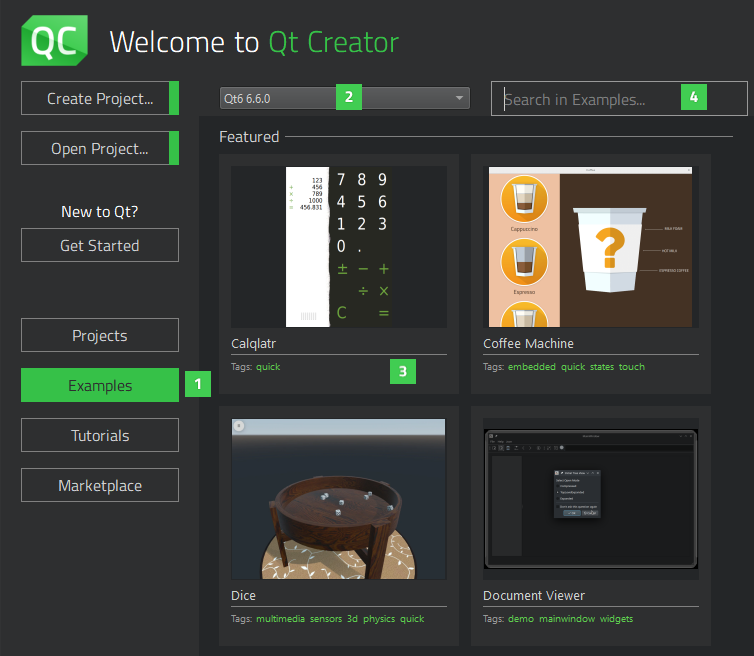Image resolution: width=754 pixels, height=656 pixels.
Task: Click the widgets tag under Document Viewer
Action: [x=616, y=619]
